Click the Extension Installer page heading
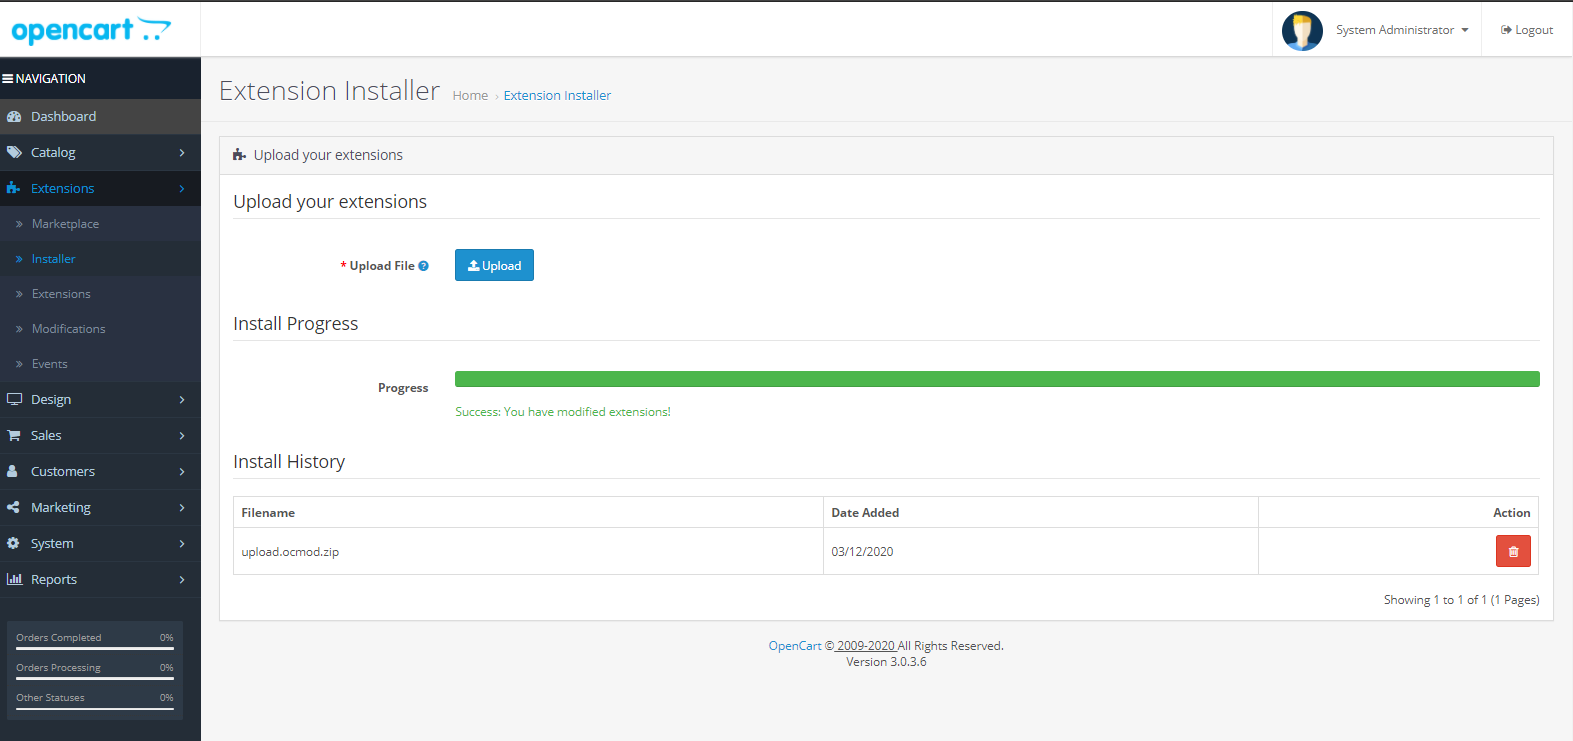 click(x=329, y=91)
